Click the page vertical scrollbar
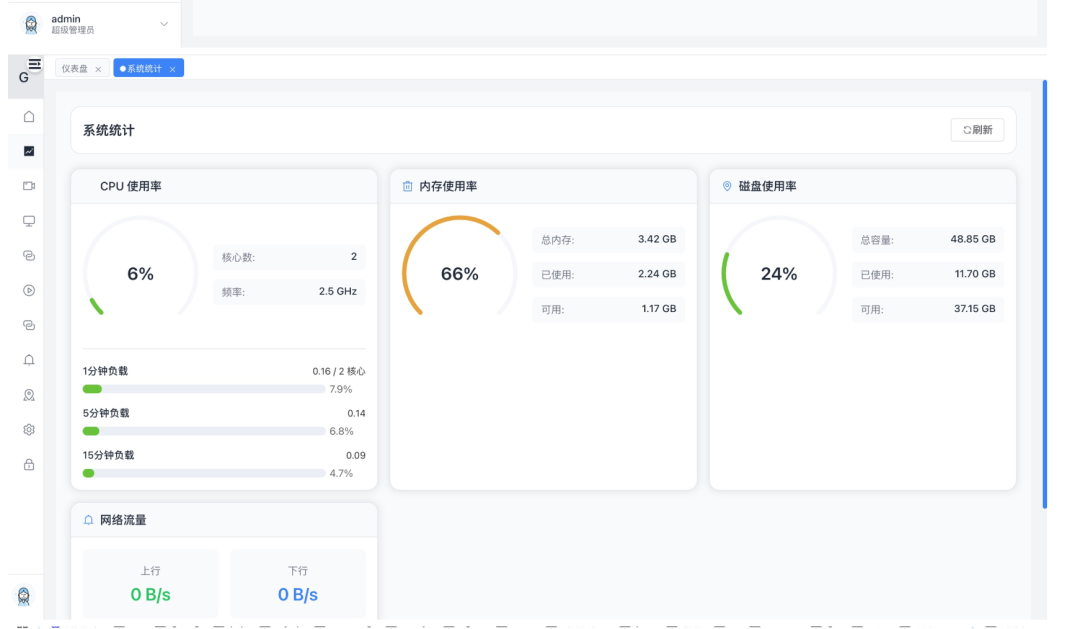The width and height of the screenshot is (1080, 629). click(1045, 294)
